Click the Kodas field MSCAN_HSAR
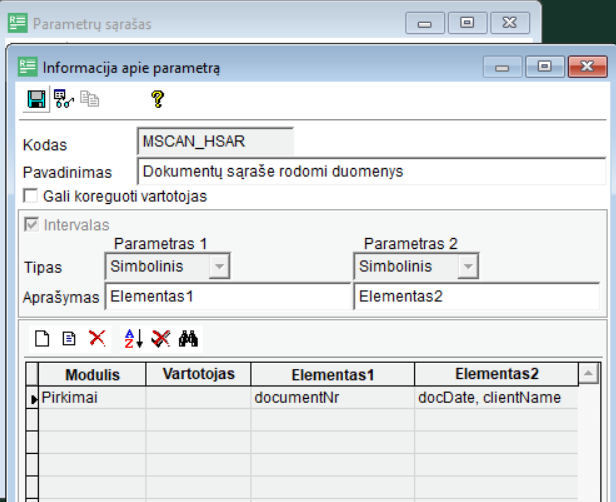Viewport: 616px width, 502px height. click(x=215, y=141)
